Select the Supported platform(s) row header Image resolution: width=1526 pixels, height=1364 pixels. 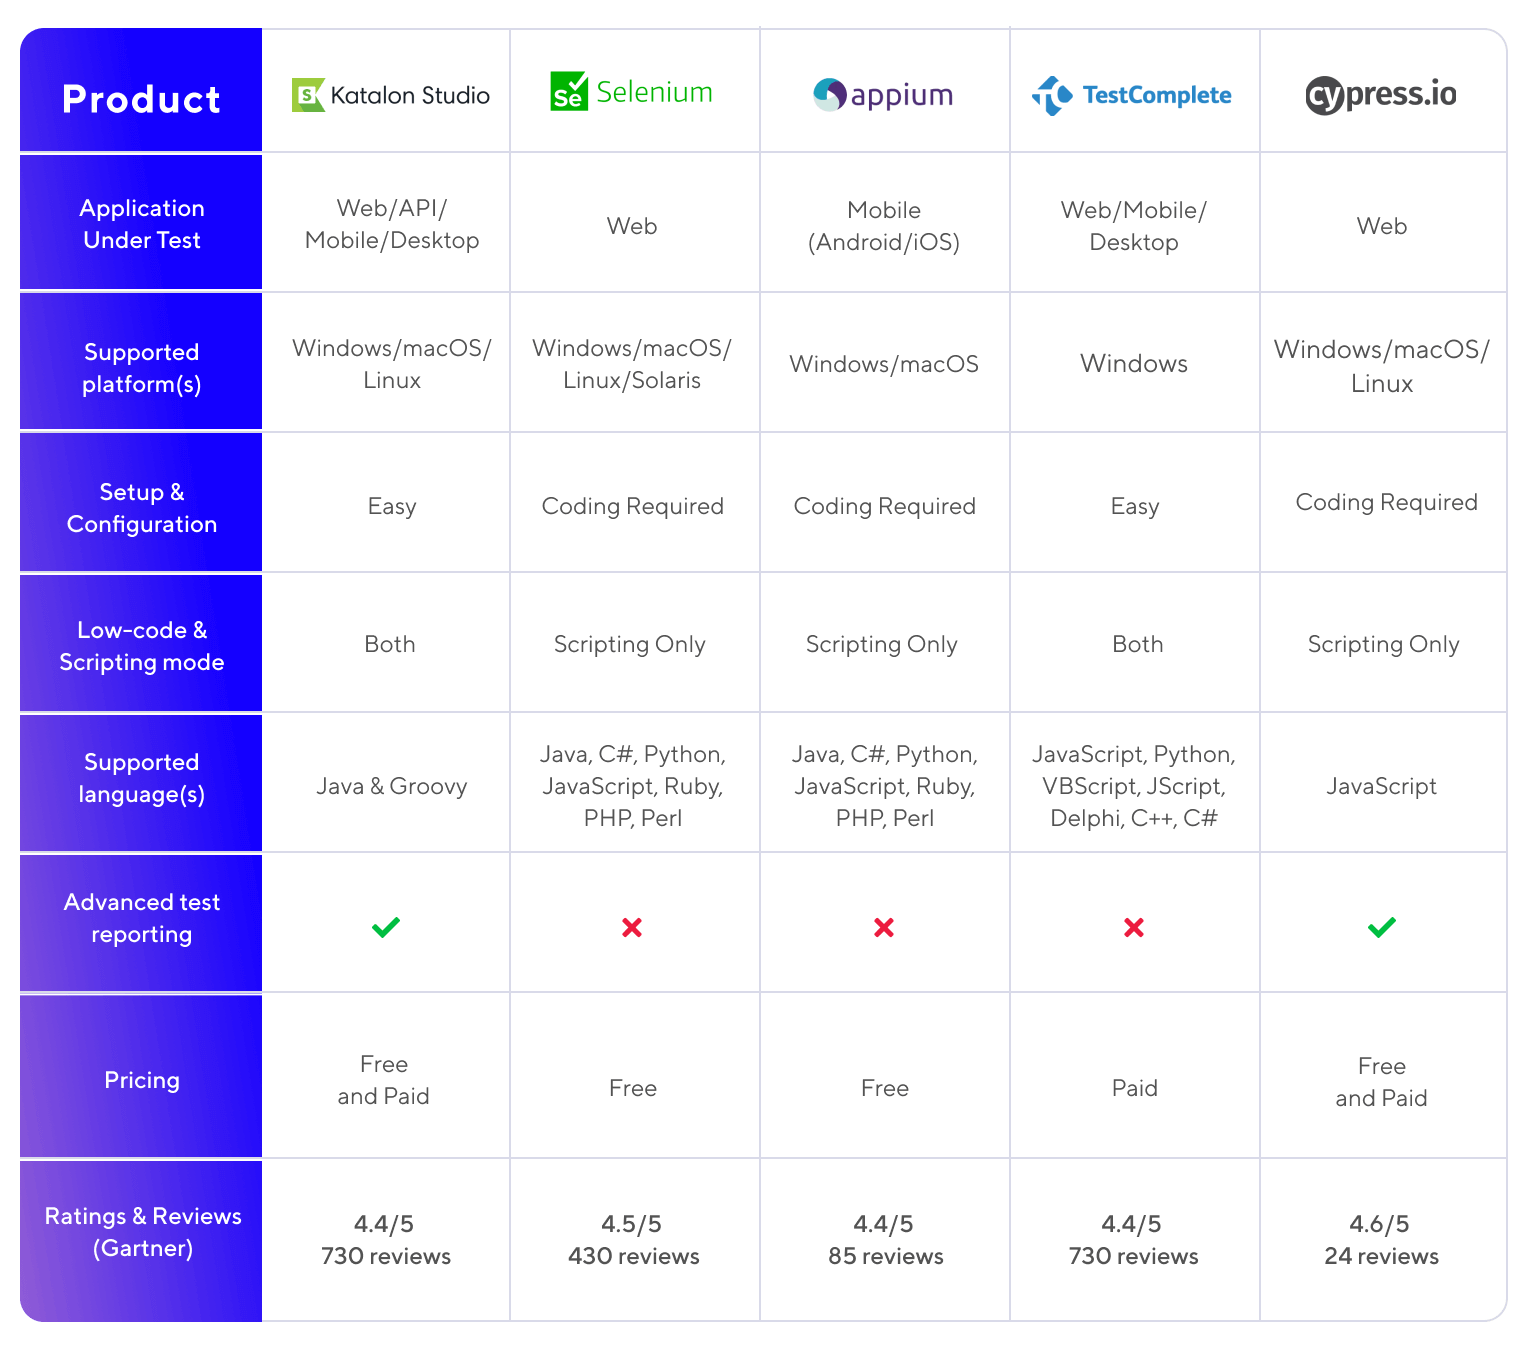141,368
